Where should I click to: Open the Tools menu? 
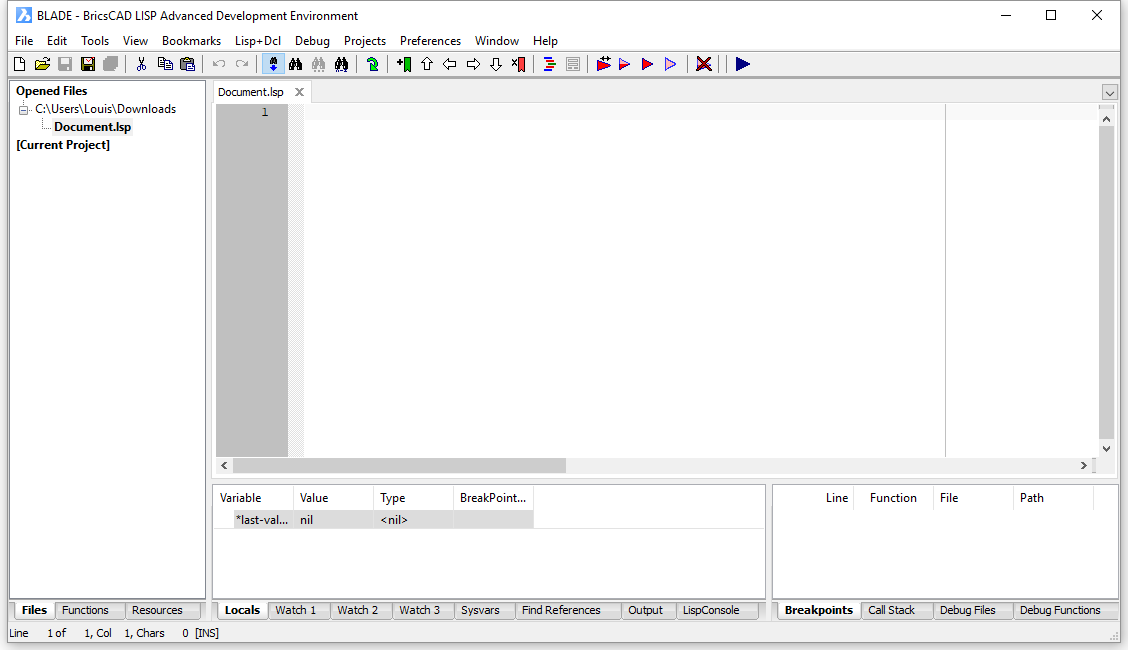(x=95, y=41)
